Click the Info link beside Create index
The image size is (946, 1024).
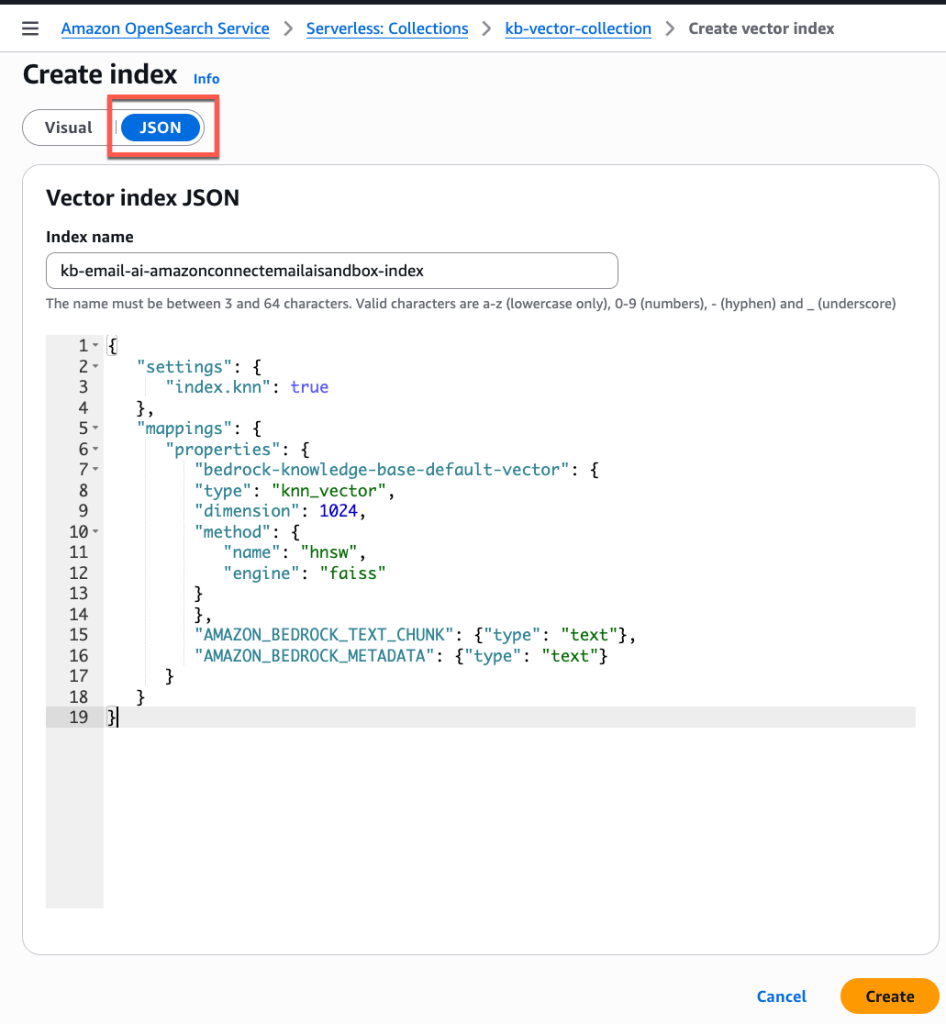pos(206,78)
